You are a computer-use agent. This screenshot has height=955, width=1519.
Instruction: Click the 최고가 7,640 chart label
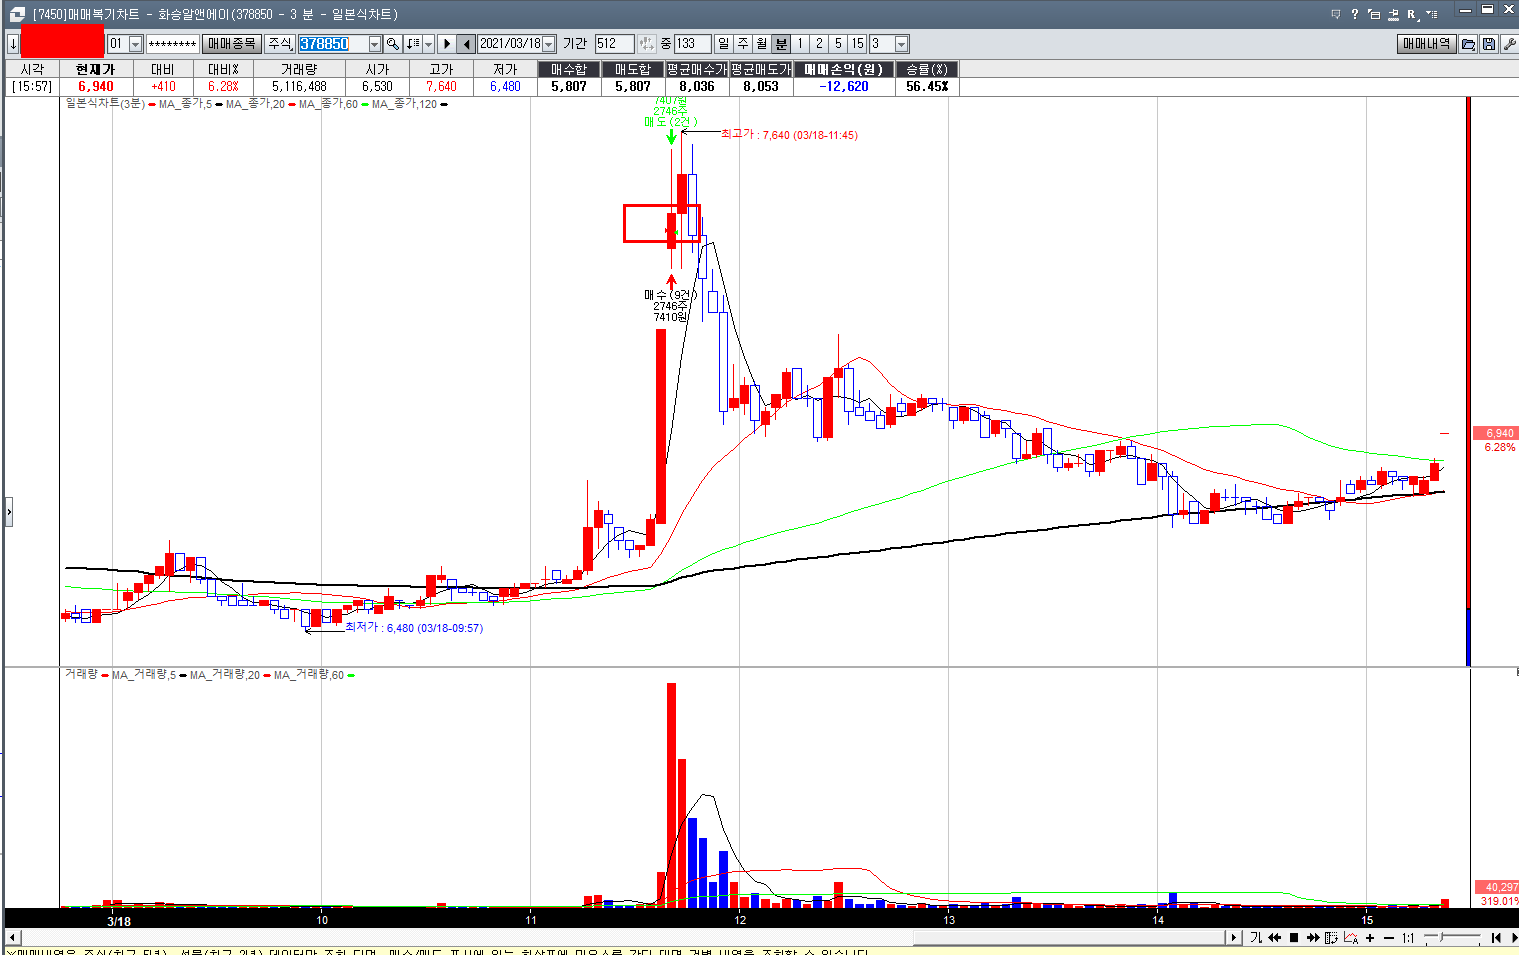789,134
